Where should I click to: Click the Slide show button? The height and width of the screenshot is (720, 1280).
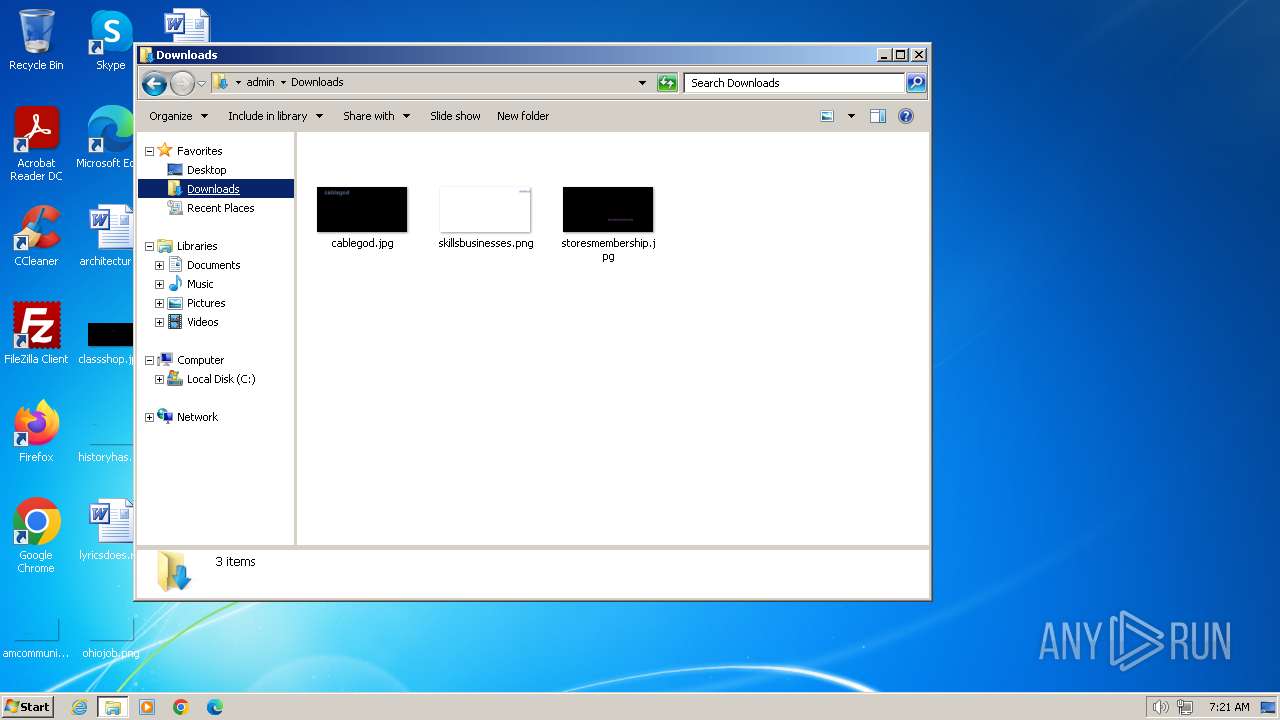pos(455,116)
